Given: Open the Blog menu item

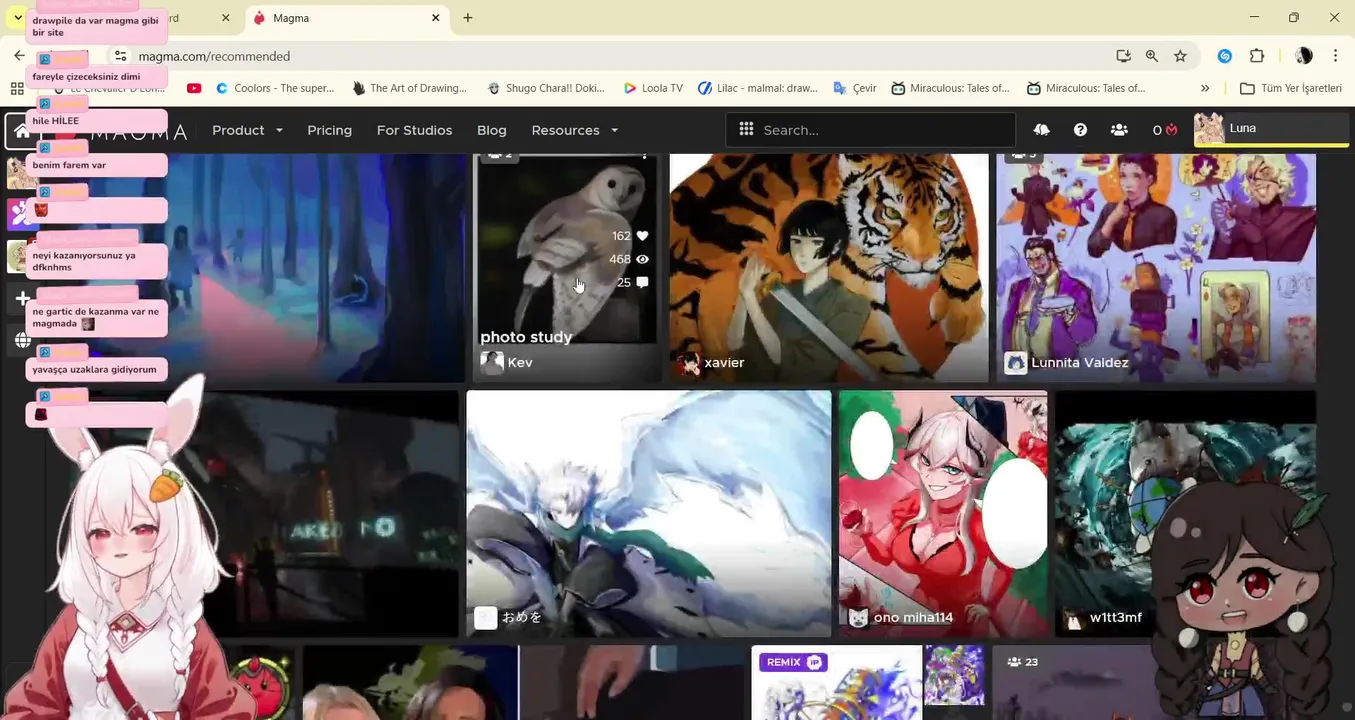Looking at the screenshot, I should (492, 130).
